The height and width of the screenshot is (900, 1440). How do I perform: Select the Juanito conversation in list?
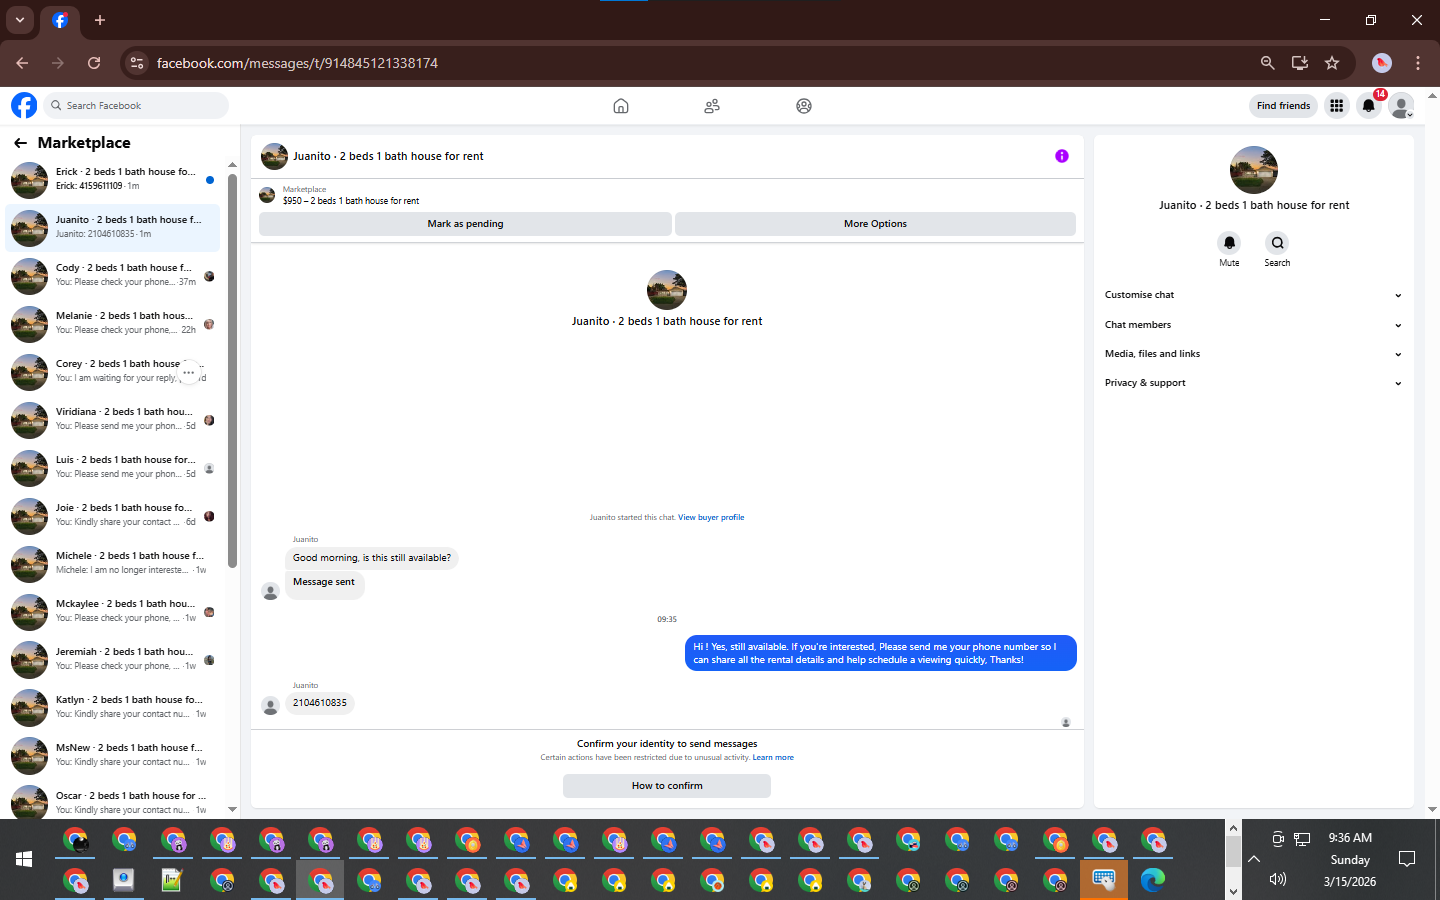pyautogui.click(x=112, y=228)
